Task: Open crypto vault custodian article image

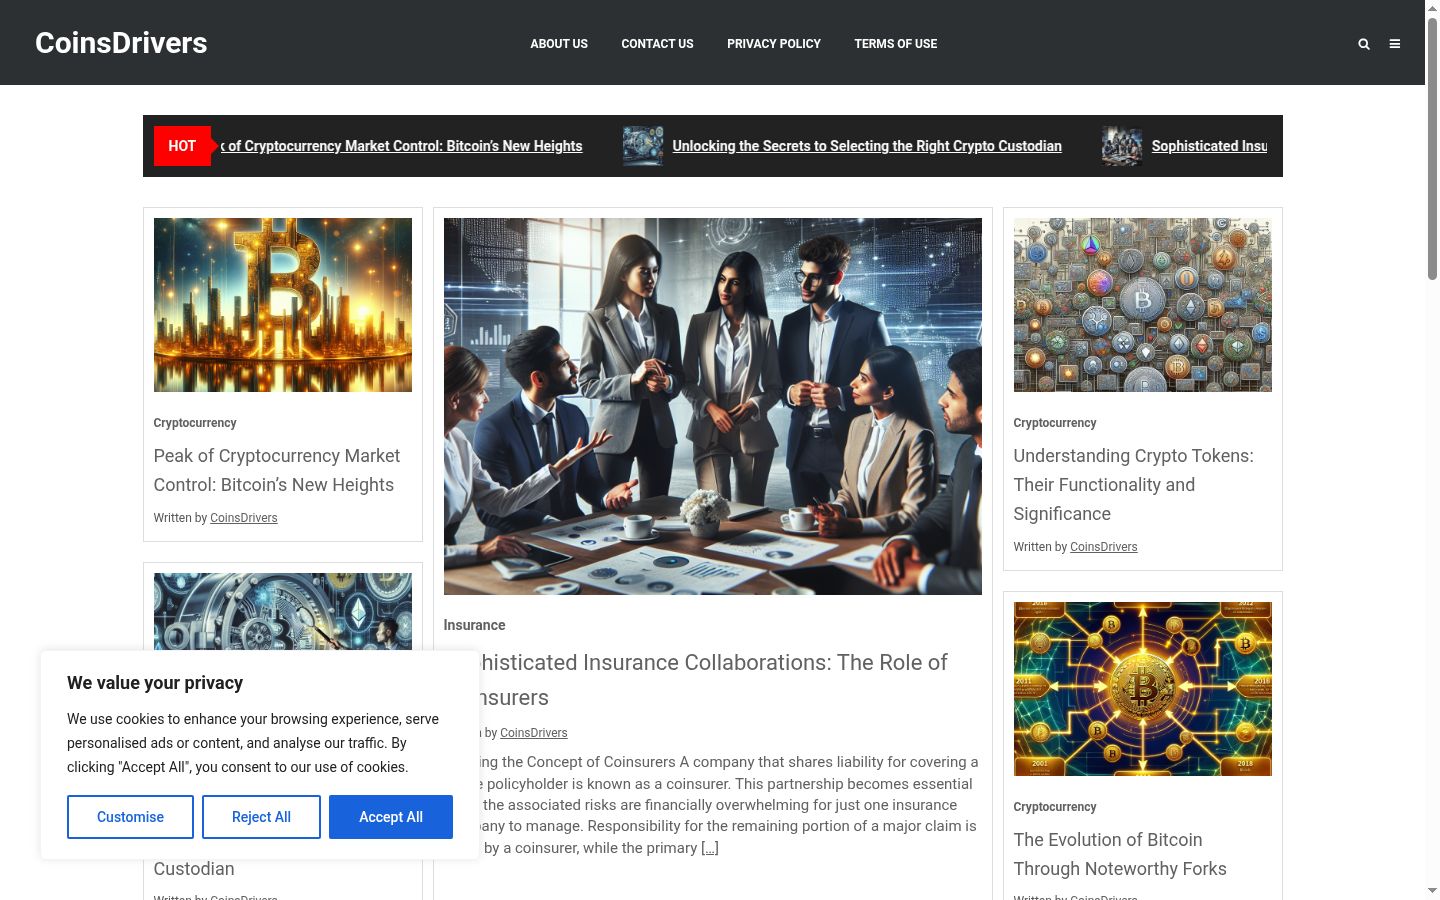Action: (283, 611)
